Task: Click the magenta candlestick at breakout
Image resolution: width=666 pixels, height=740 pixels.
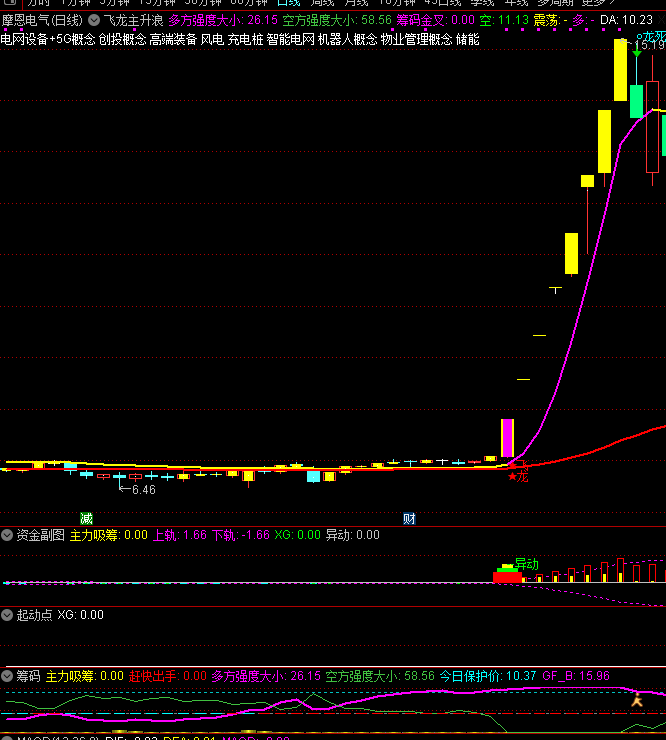Action: click(x=507, y=437)
